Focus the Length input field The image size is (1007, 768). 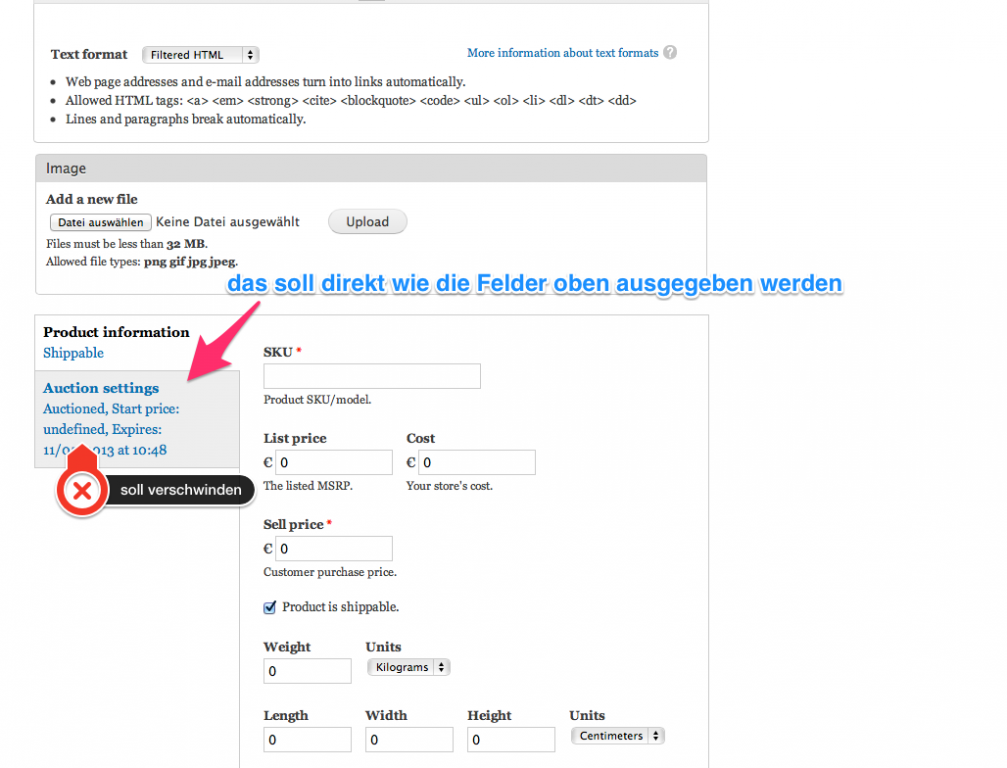click(307, 740)
